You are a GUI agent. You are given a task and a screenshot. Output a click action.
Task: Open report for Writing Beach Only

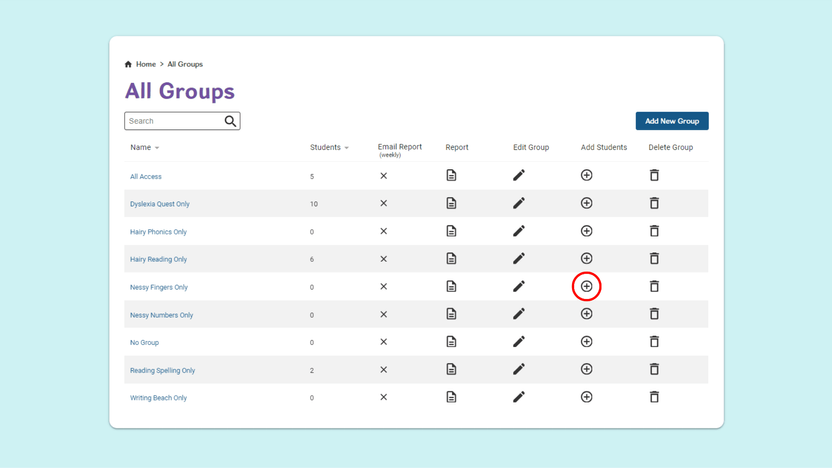click(451, 397)
